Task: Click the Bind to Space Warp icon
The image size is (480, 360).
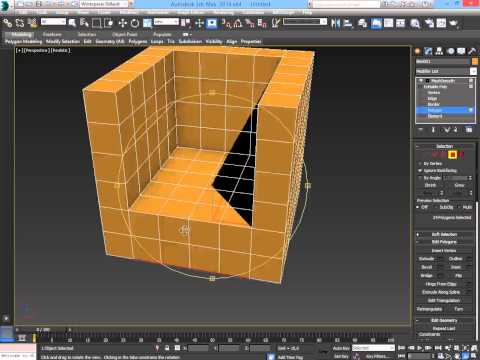Action: (32, 23)
